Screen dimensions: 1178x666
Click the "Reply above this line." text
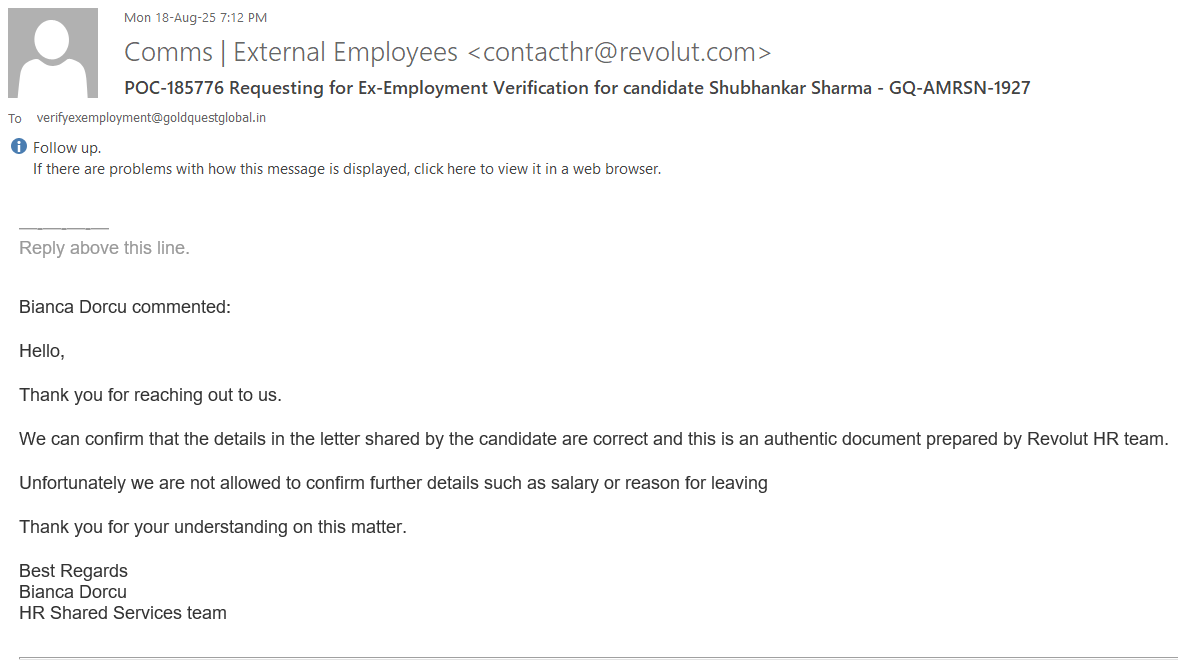[x=104, y=248]
